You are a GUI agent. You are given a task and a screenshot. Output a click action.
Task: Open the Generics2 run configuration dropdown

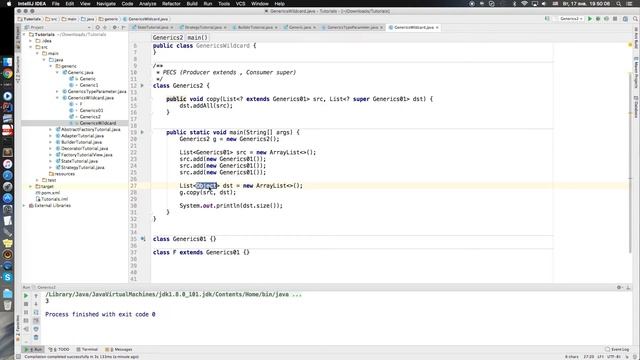point(570,19)
